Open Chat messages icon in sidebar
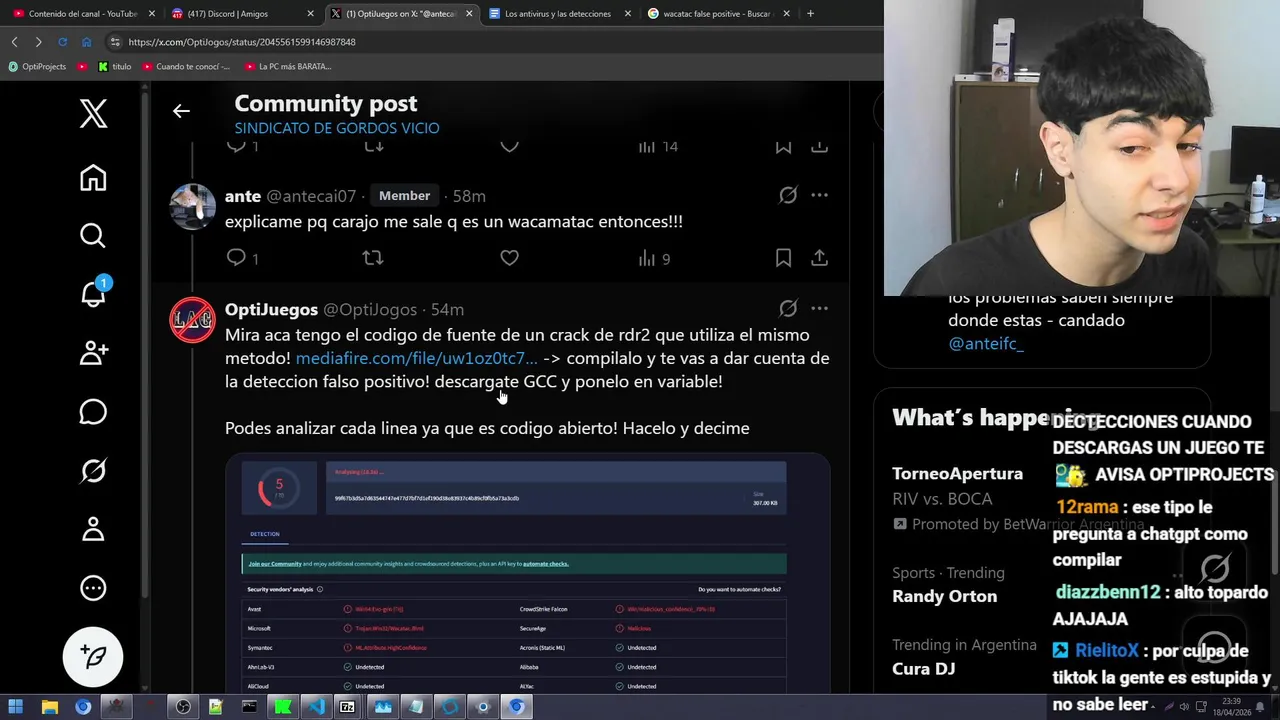The width and height of the screenshot is (1280, 720). pos(93,412)
